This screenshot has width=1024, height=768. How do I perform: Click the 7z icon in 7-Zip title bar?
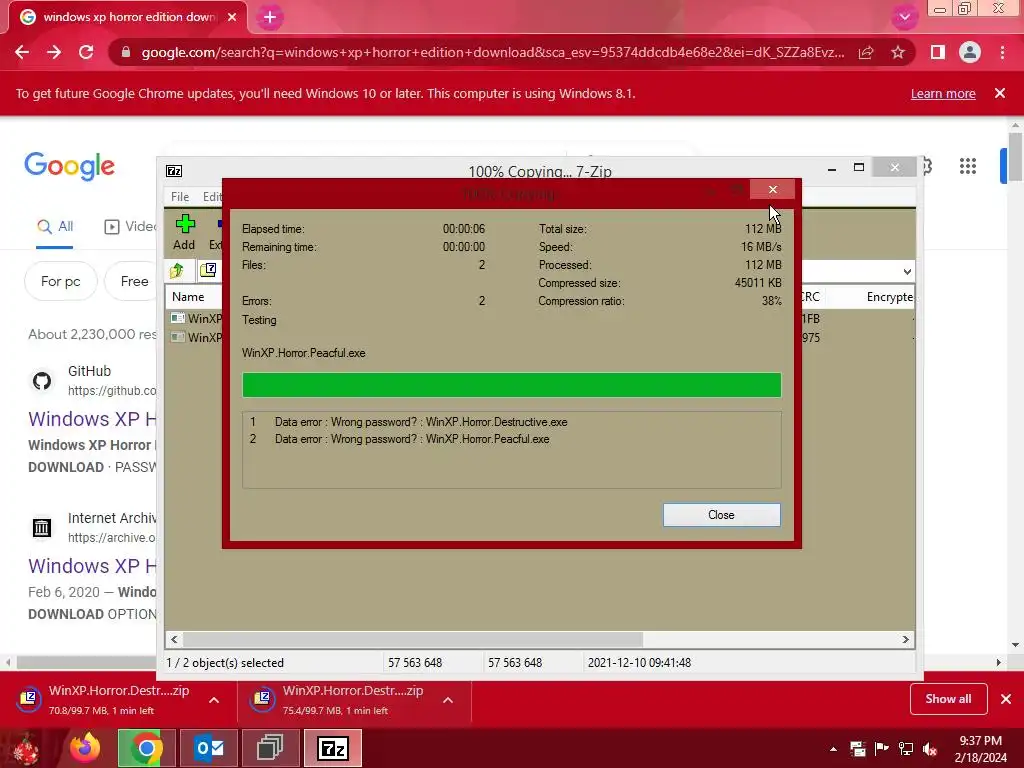click(174, 171)
